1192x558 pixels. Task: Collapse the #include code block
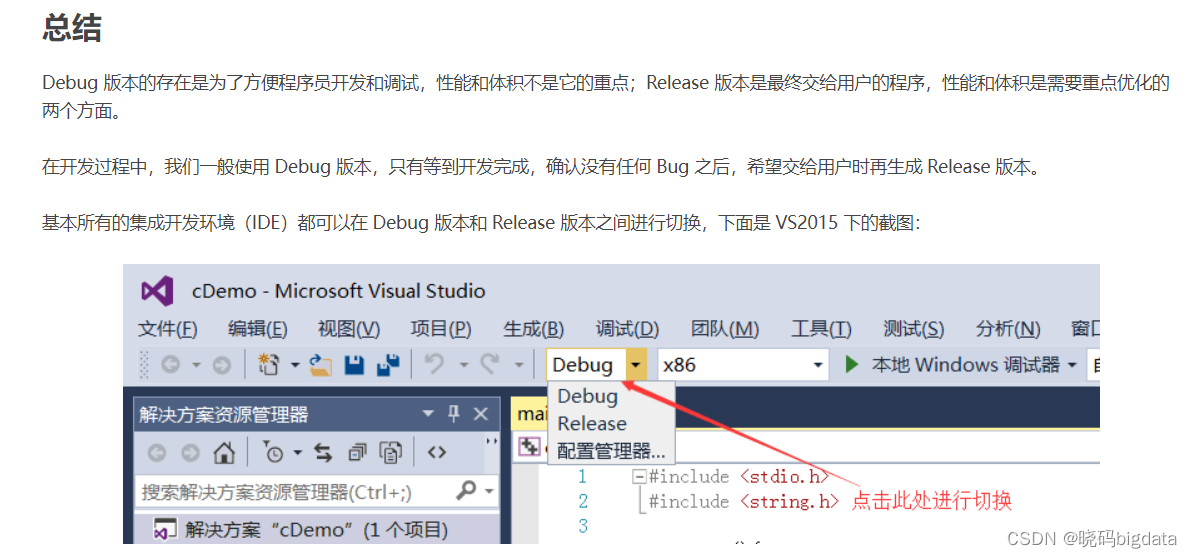click(x=639, y=477)
